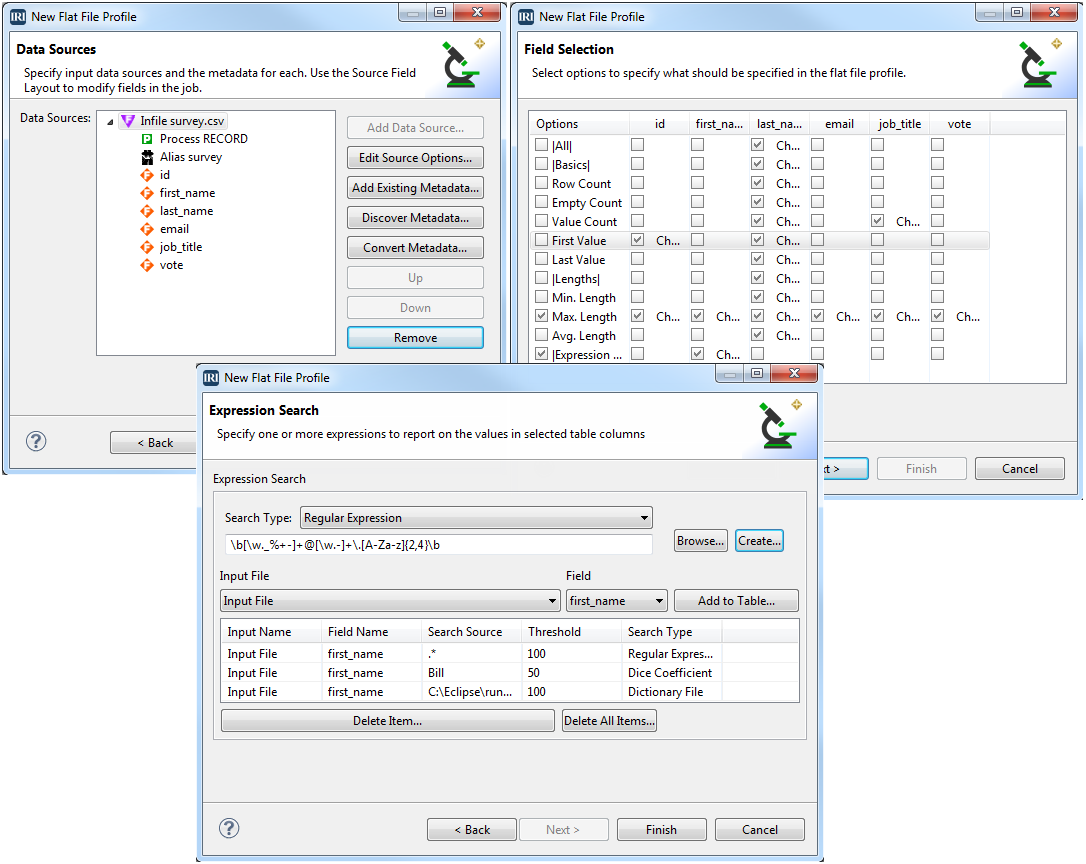Open the Input File combo box
The height and width of the screenshot is (864, 1086).
coord(390,601)
